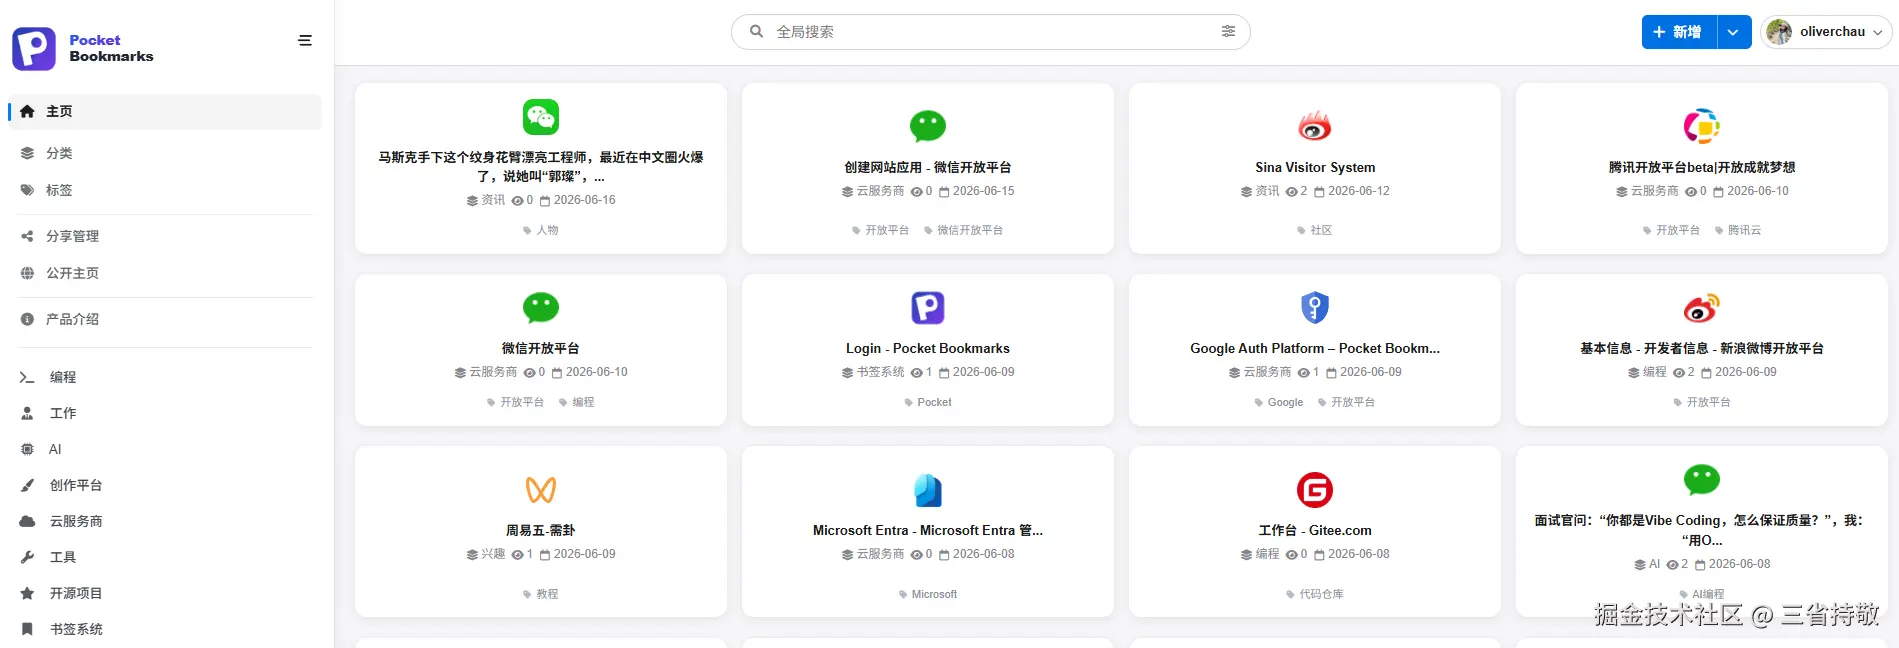Screen dimensions: 1899x648
Task: Click the 教程 tag on 周易五-需卦 card
Action: [x=541, y=594]
